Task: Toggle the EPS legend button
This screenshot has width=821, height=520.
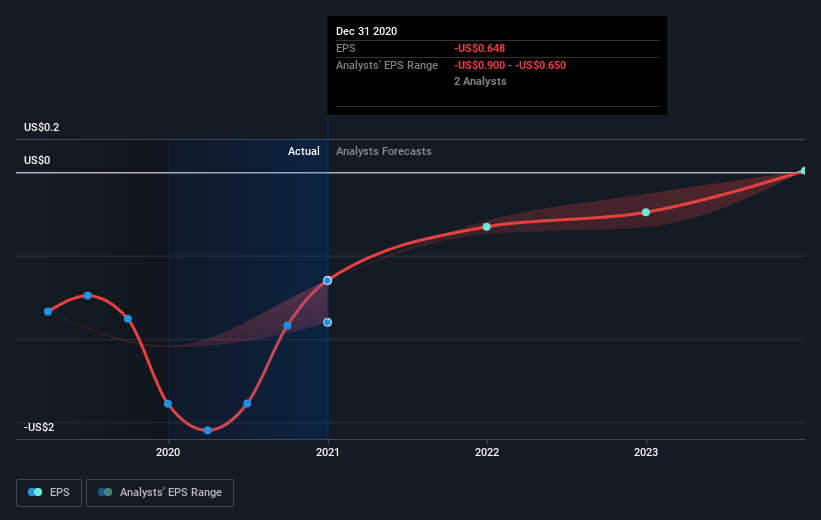Action: (49, 492)
